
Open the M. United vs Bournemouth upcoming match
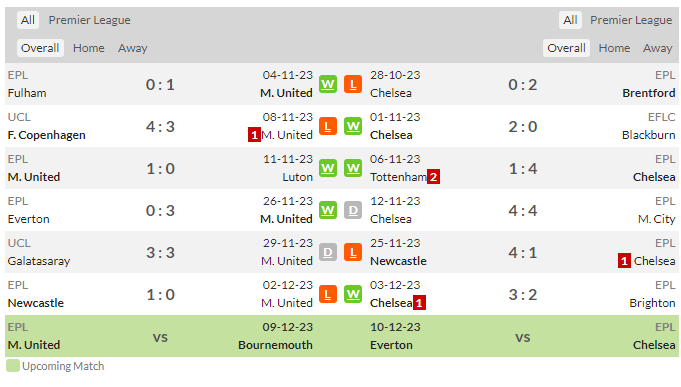click(160, 336)
